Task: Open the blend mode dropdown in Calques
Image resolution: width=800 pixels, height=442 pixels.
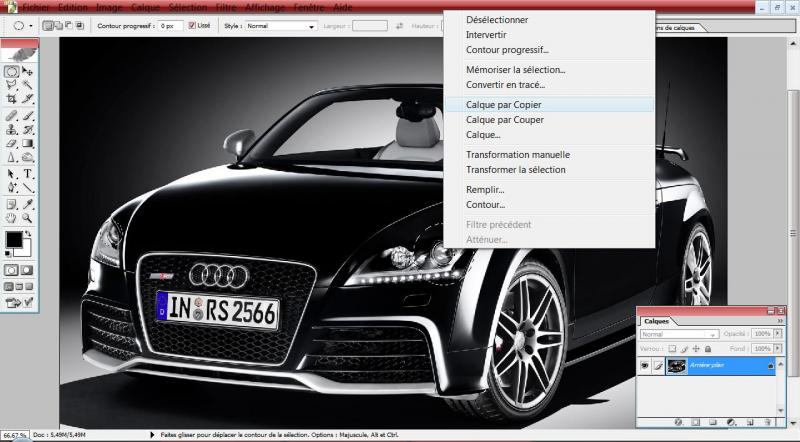Action: (x=679, y=334)
